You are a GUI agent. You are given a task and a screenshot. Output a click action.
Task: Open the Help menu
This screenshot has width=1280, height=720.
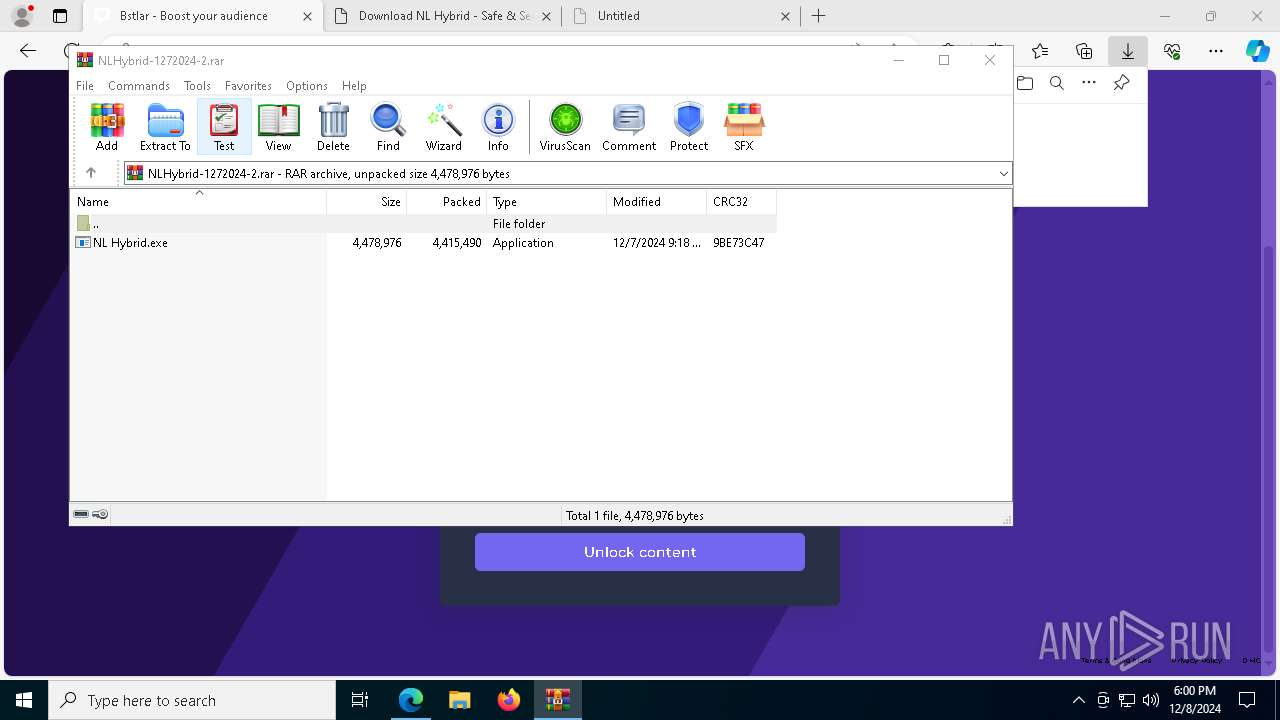click(x=354, y=86)
